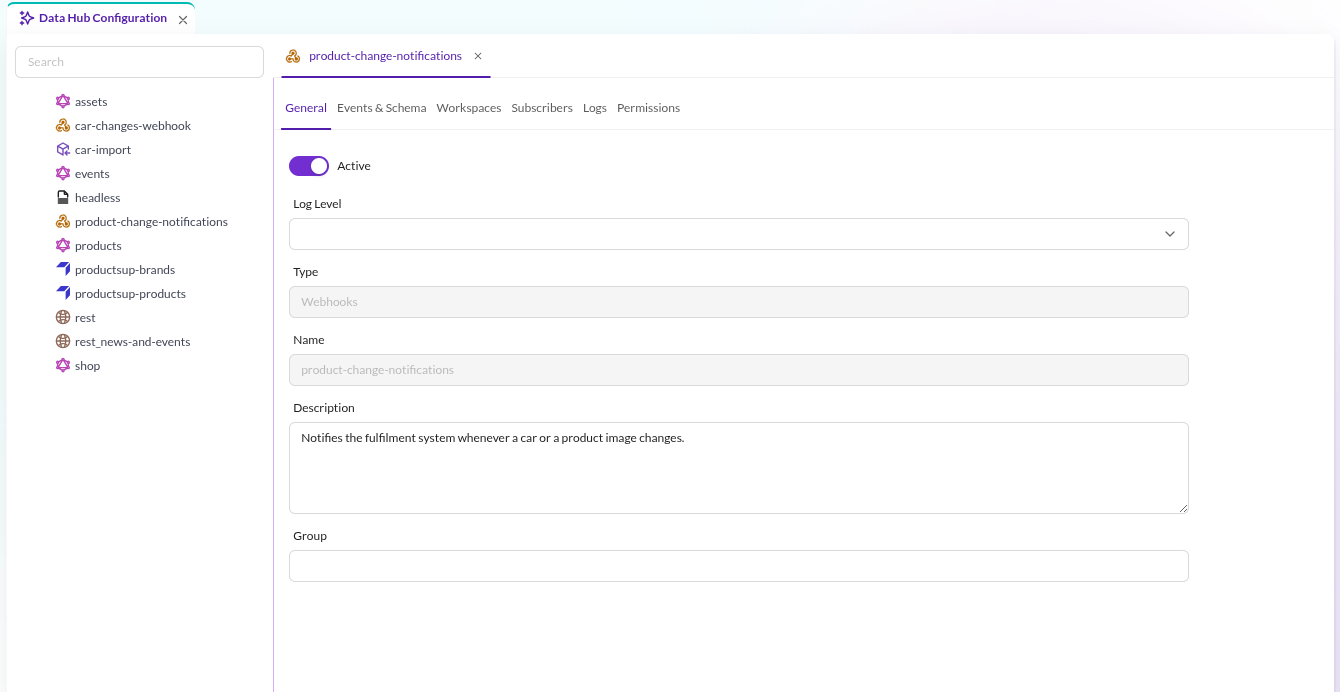Image resolution: width=1340 pixels, height=692 pixels.
Task: Click the productsup-brands icon
Action: [x=63, y=270]
